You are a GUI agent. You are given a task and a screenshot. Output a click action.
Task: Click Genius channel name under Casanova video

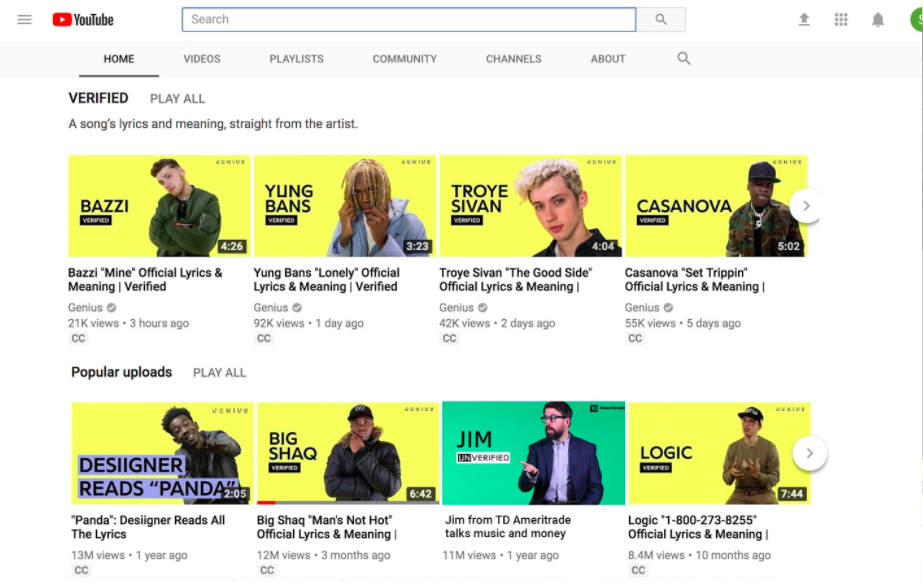642,307
